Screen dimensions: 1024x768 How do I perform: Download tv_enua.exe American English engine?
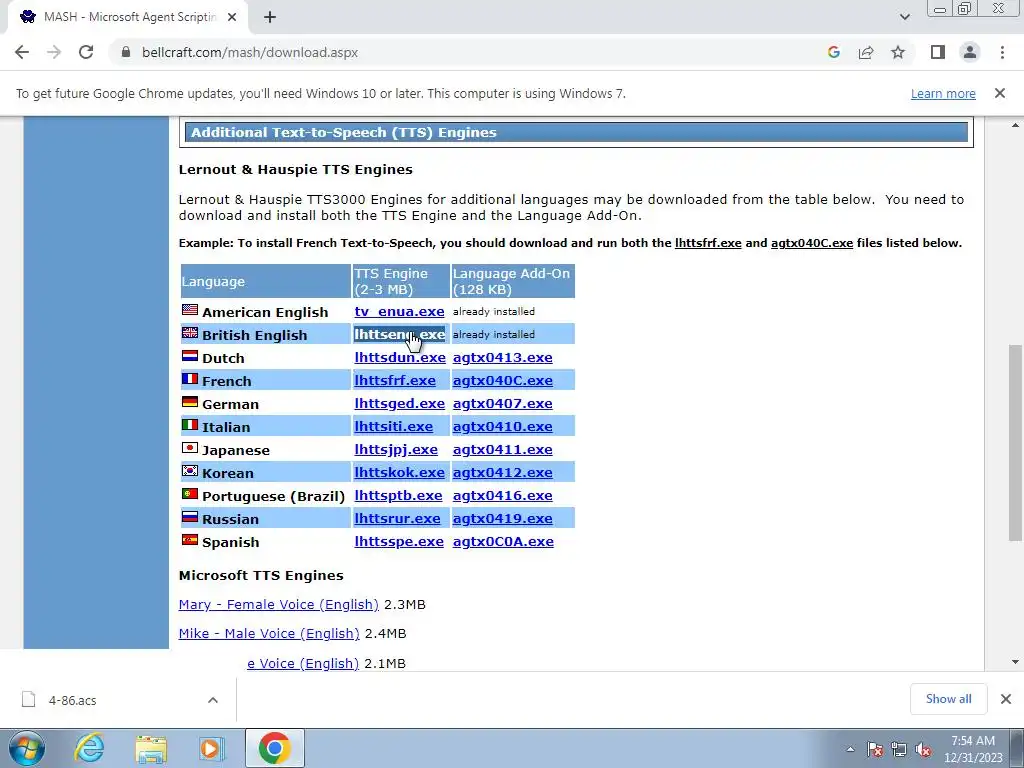coord(399,312)
